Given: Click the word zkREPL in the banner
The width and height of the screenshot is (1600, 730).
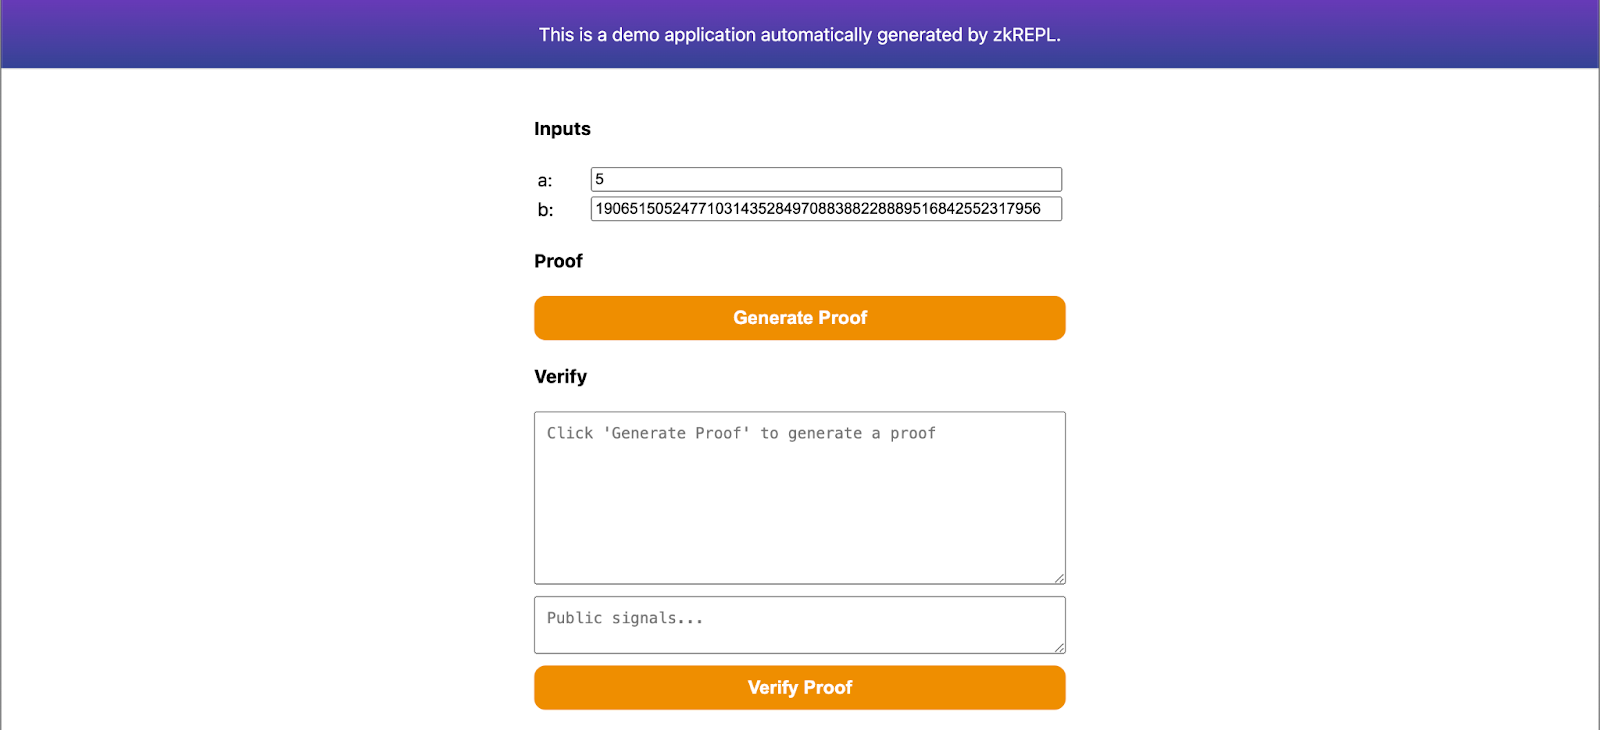Looking at the screenshot, I should coord(1024,35).
